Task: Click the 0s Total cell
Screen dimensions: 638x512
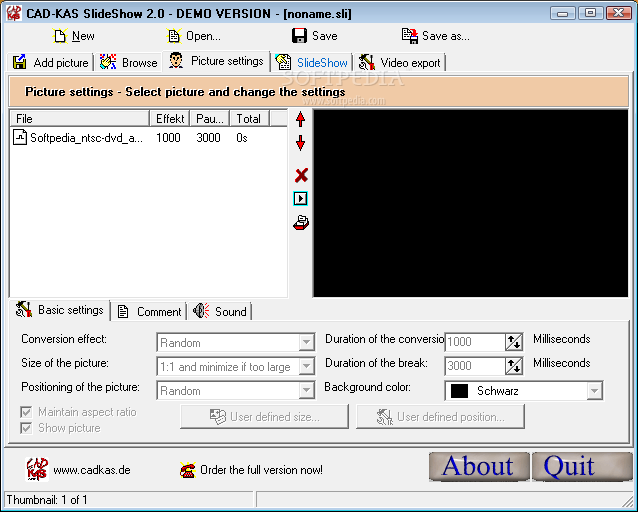Action: (x=242, y=138)
